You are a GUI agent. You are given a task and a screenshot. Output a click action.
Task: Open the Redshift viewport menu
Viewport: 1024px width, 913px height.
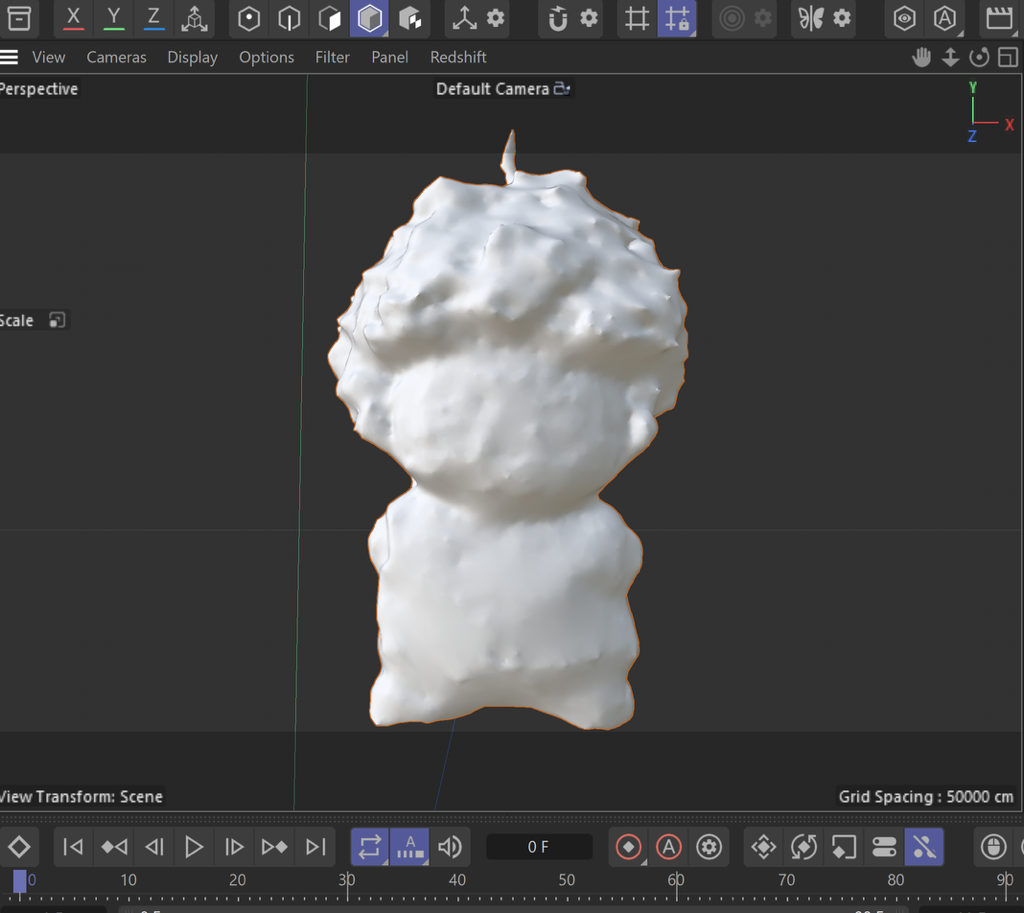(x=458, y=57)
